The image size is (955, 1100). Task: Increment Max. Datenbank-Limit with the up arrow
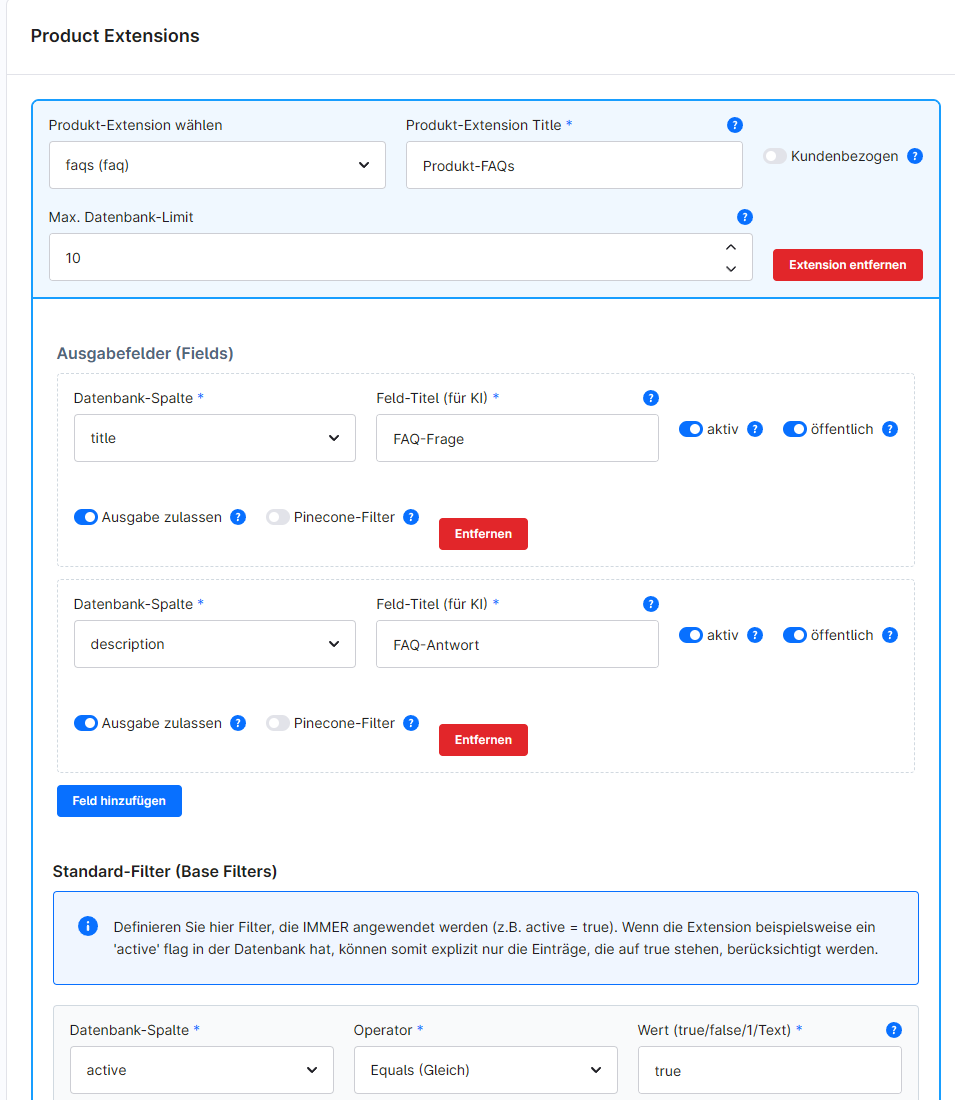tap(730, 247)
